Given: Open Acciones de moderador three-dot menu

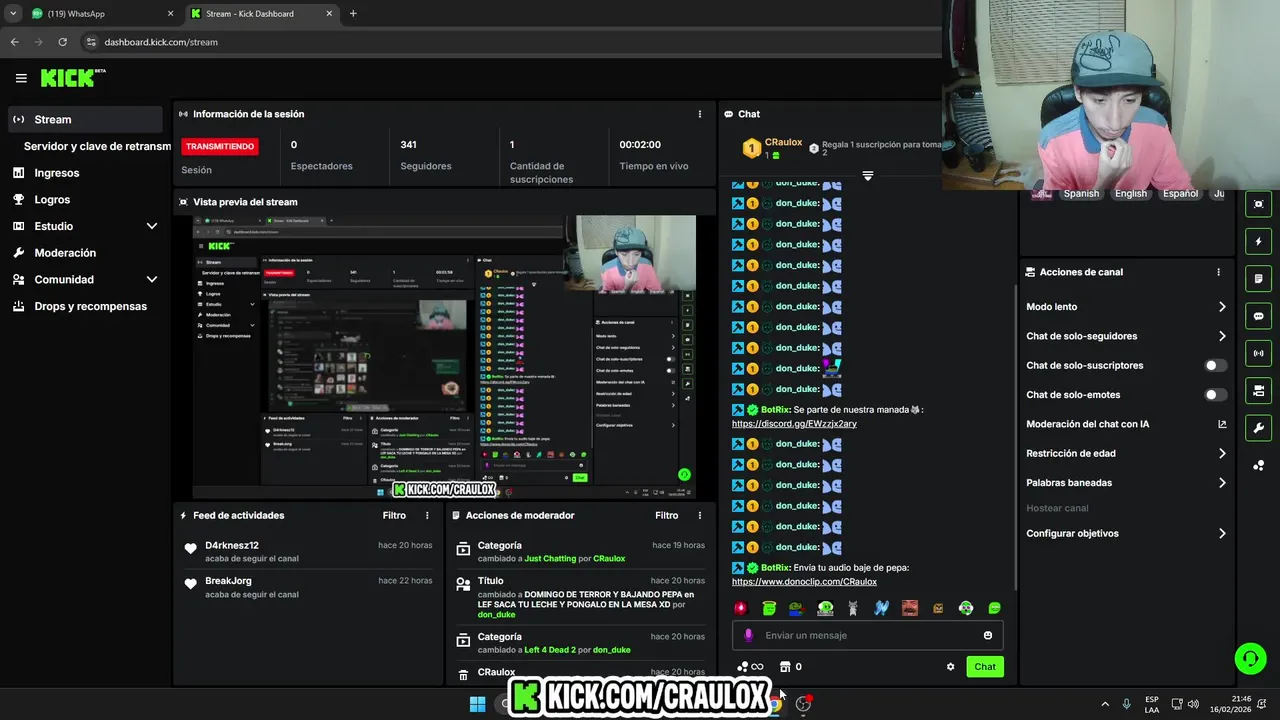Looking at the screenshot, I should [x=700, y=516].
